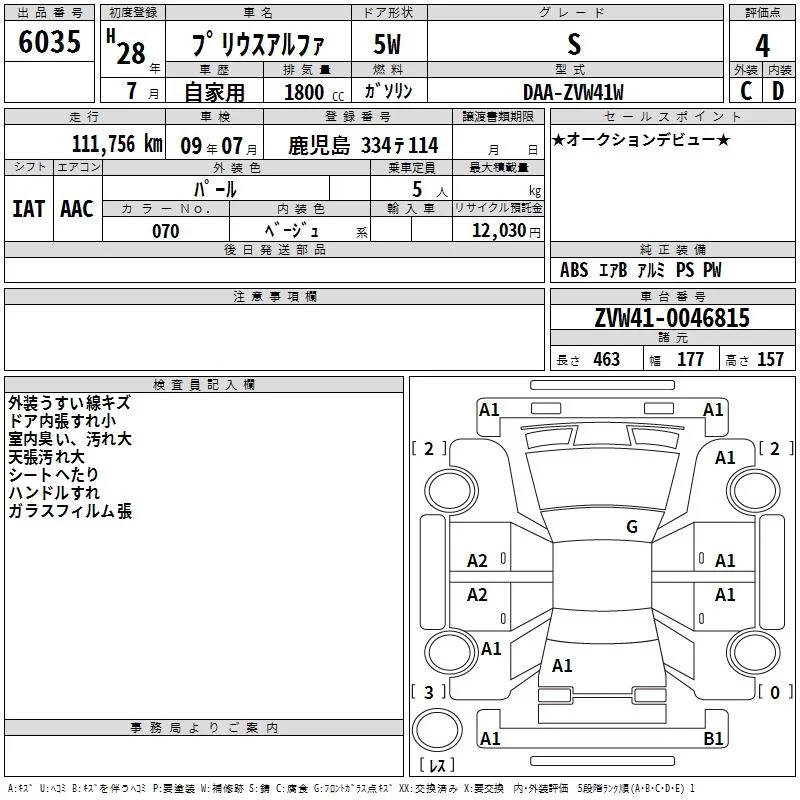Select inspector note "ハンドルすれ"

point(54,493)
